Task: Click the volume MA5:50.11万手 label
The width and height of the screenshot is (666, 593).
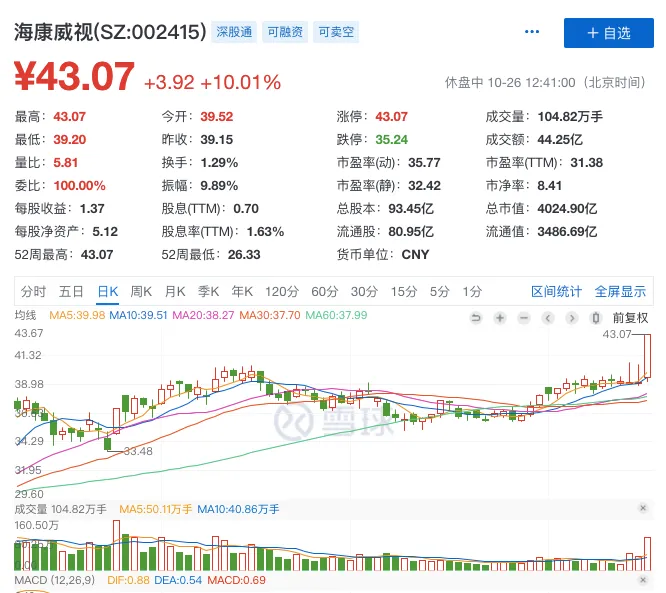Action: [x=155, y=509]
